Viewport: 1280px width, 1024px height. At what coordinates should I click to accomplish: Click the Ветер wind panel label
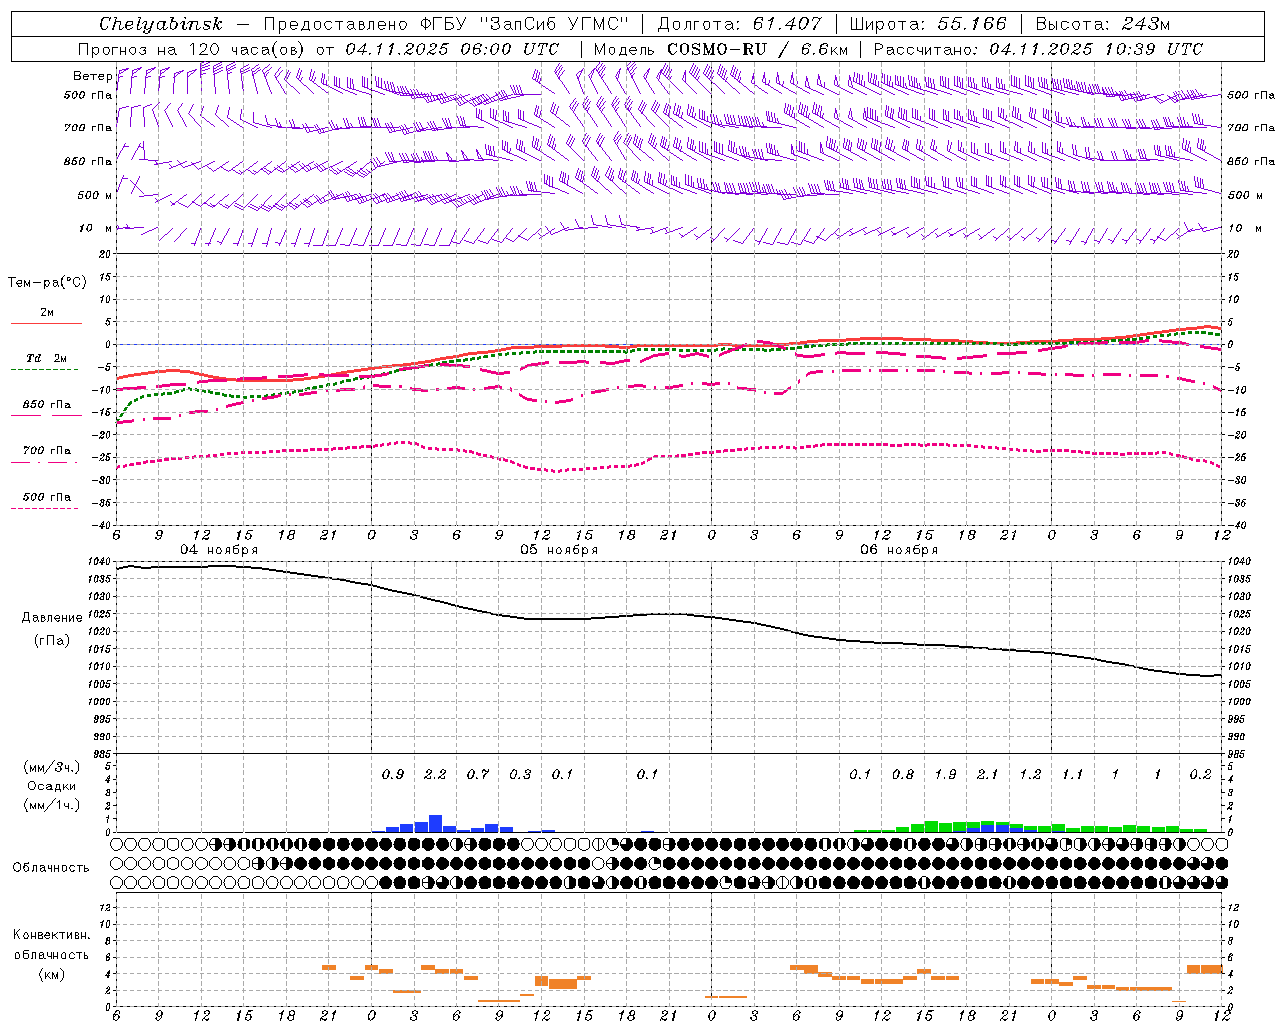click(92, 76)
